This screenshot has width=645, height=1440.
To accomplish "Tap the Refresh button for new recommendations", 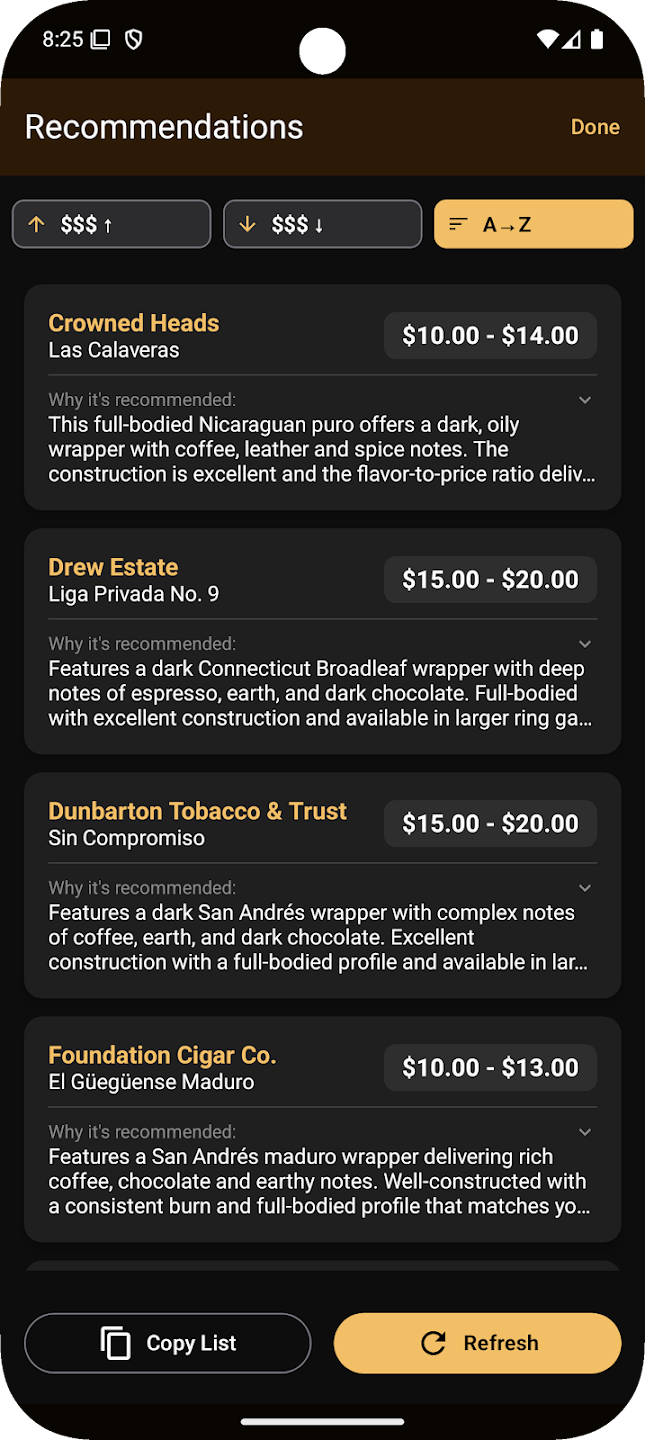I will (477, 1343).
